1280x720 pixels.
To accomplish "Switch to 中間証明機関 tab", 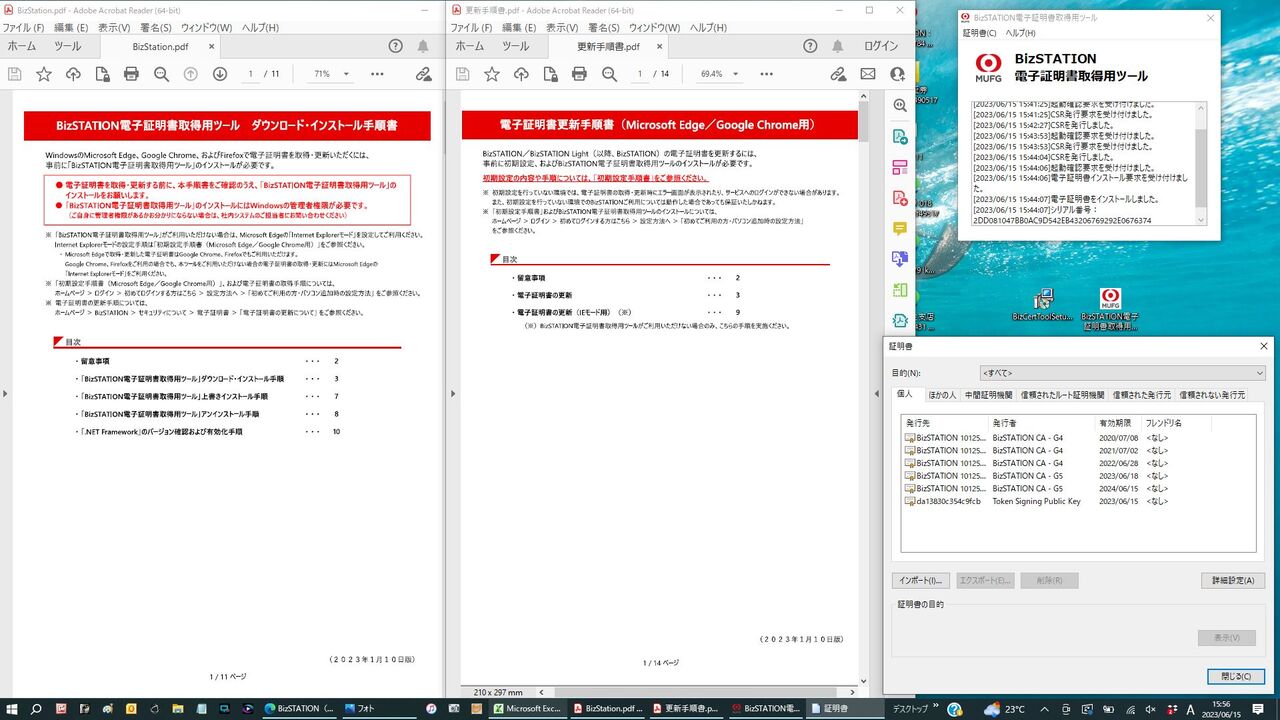I will 988,395.
